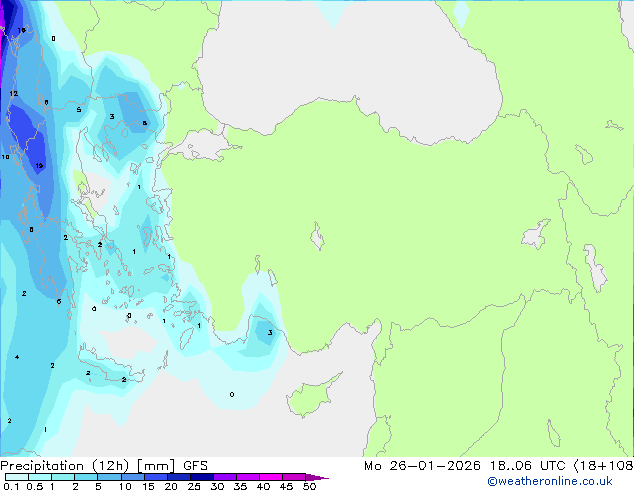Click legend tick label '30'
634x490 pixels.
point(218,486)
